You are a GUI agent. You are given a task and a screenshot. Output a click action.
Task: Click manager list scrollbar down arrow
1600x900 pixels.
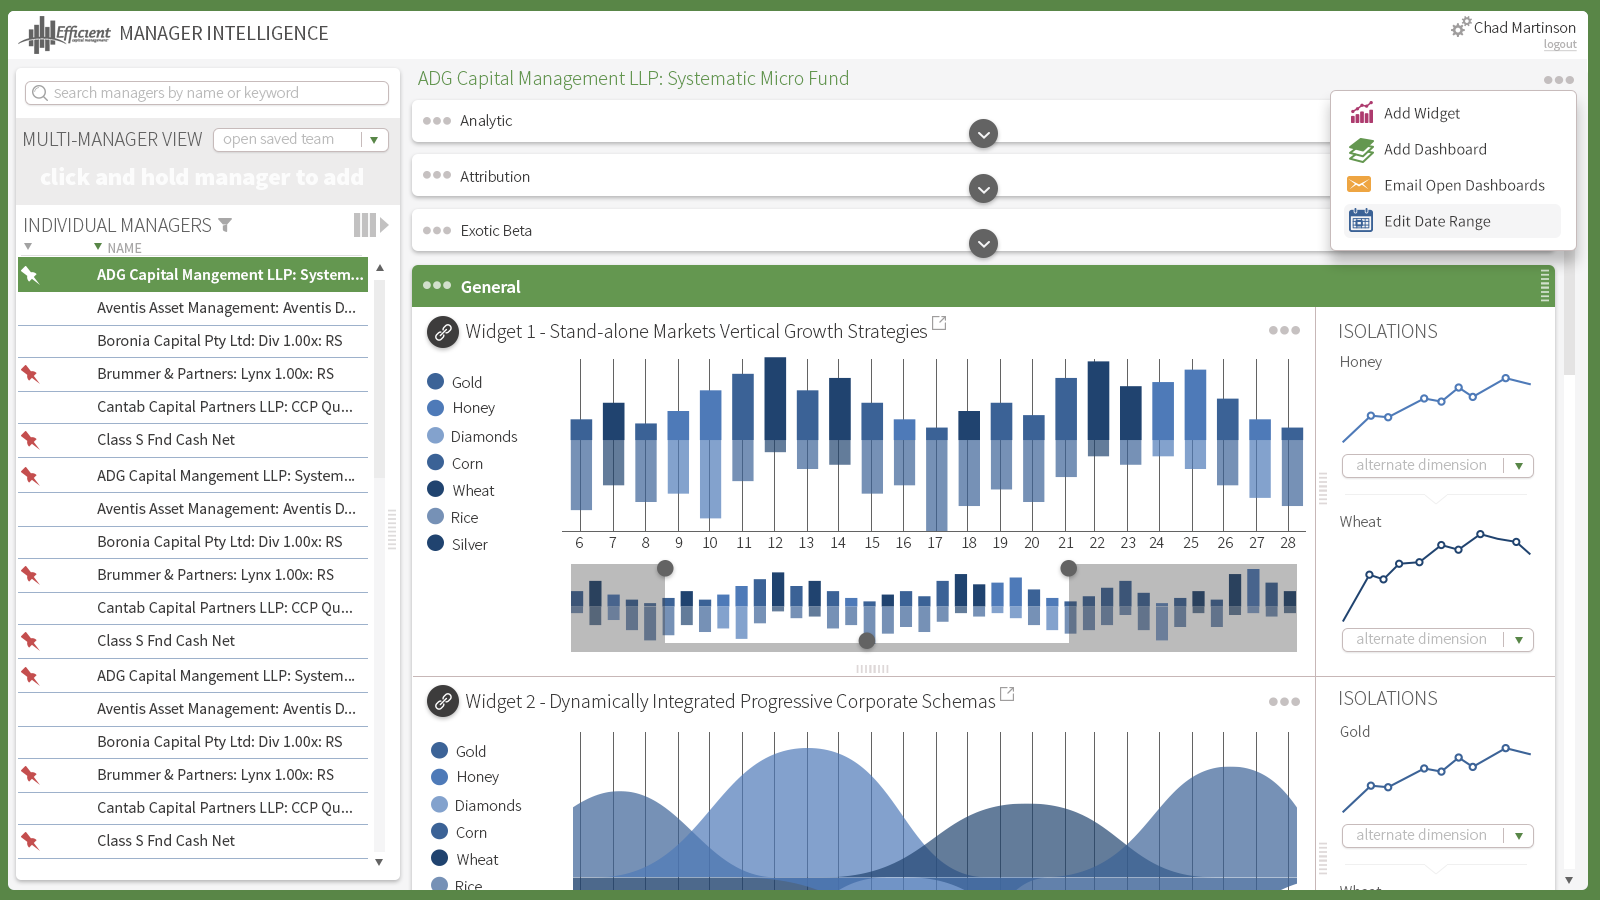click(x=379, y=862)
